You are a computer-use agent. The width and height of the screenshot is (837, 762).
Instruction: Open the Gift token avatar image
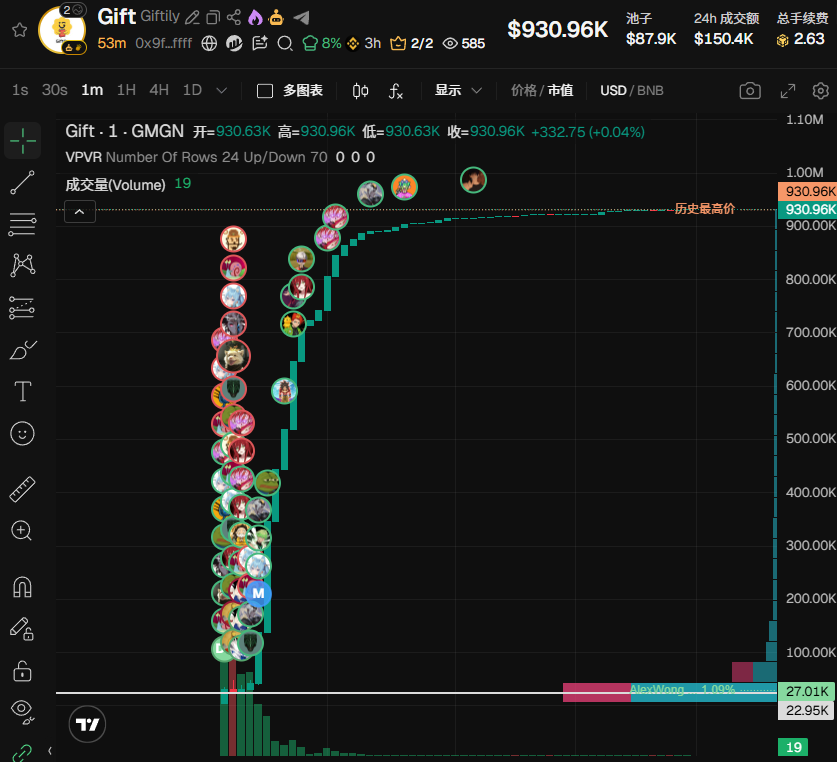pos(62,30)
